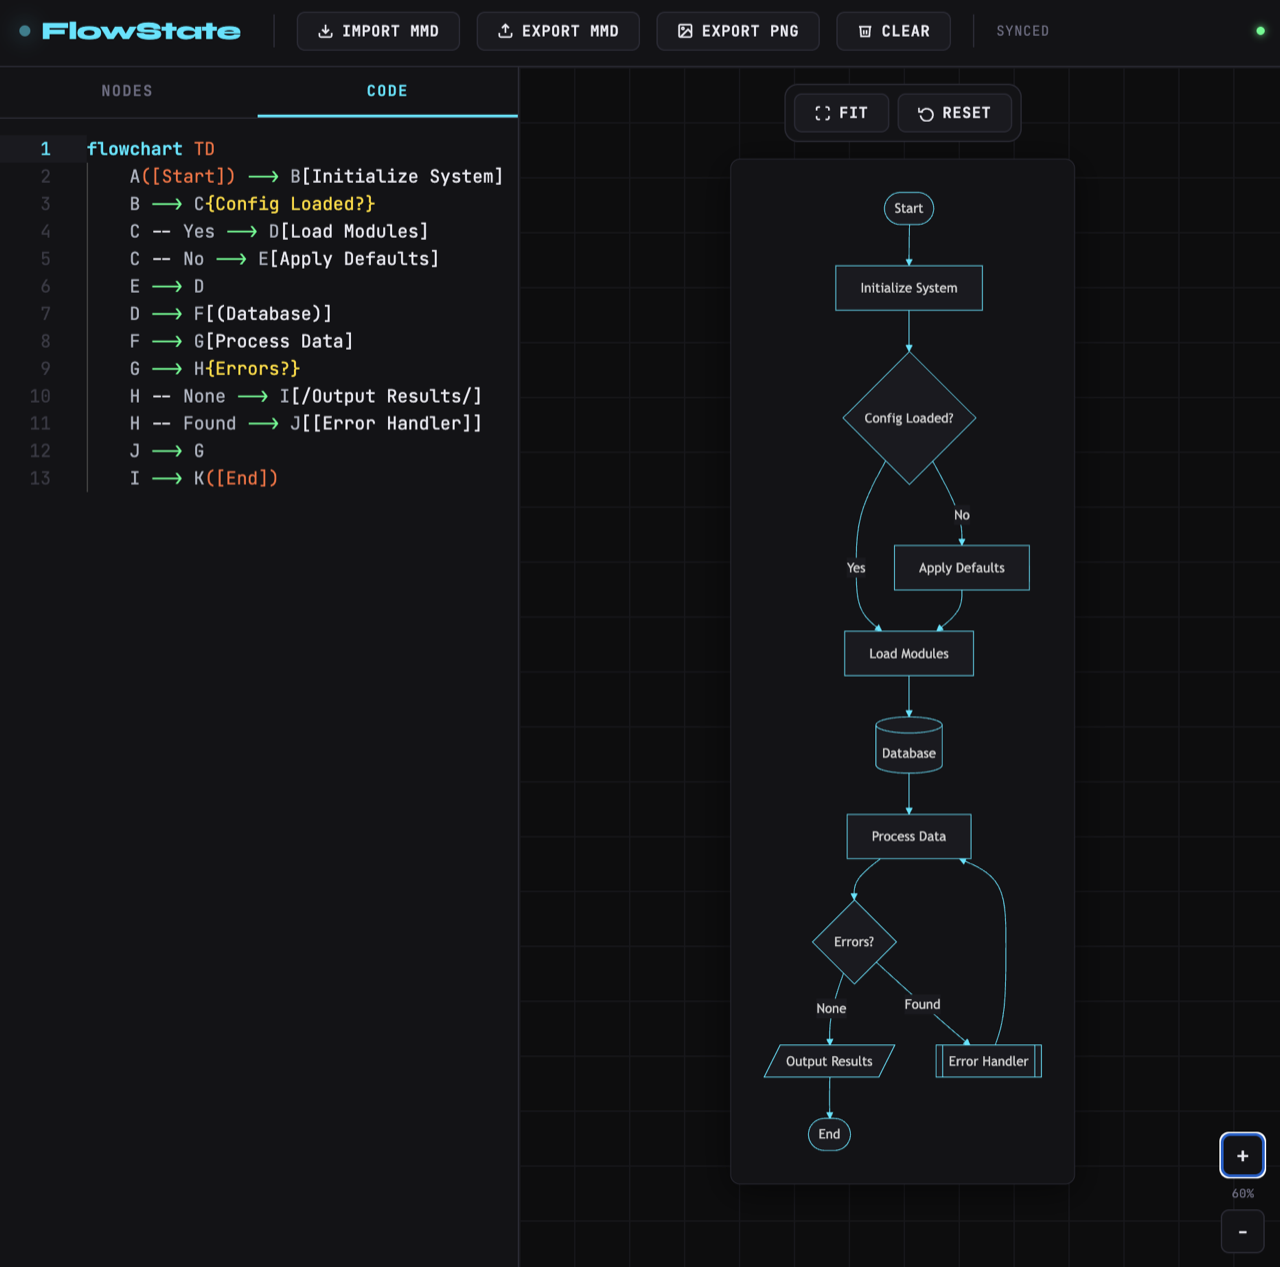Click code line 'J --> G'
The height and width of the screenshot is (1267, 1280).
pyautogui.click(x=167, y=451)
